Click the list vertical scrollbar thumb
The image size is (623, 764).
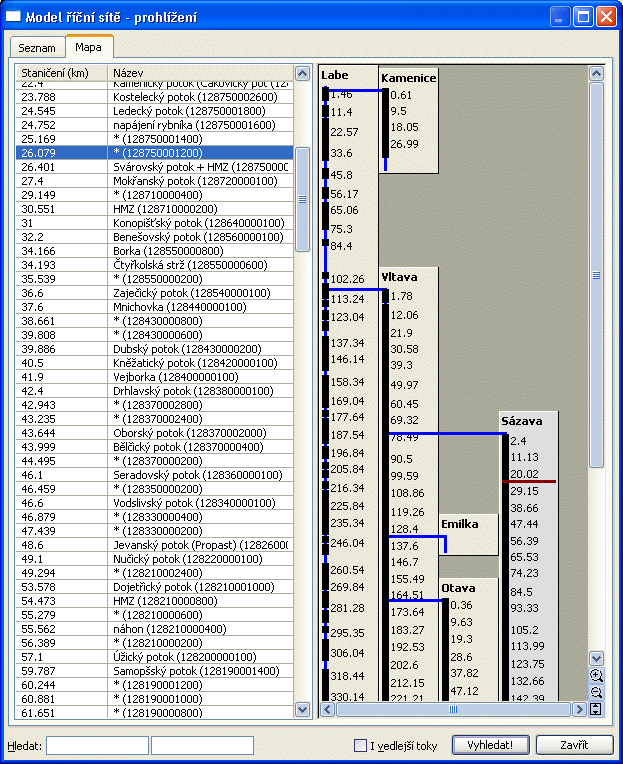[303, 199]
